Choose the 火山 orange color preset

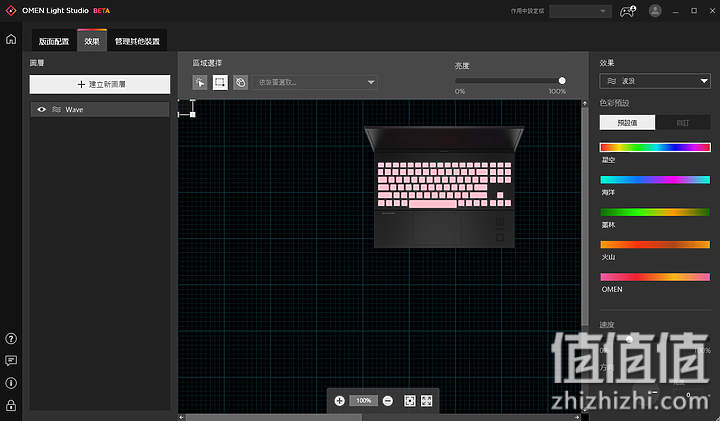(x=655, y=244)
